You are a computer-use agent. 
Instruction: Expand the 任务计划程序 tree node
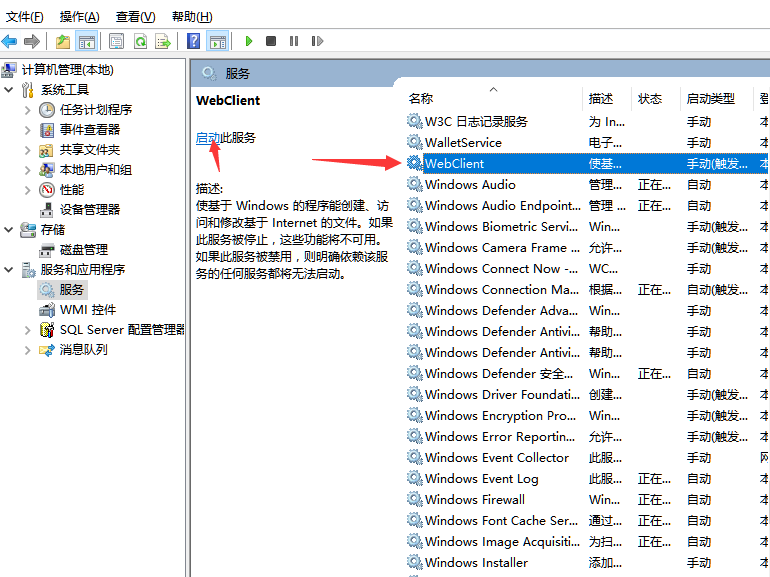28,110
